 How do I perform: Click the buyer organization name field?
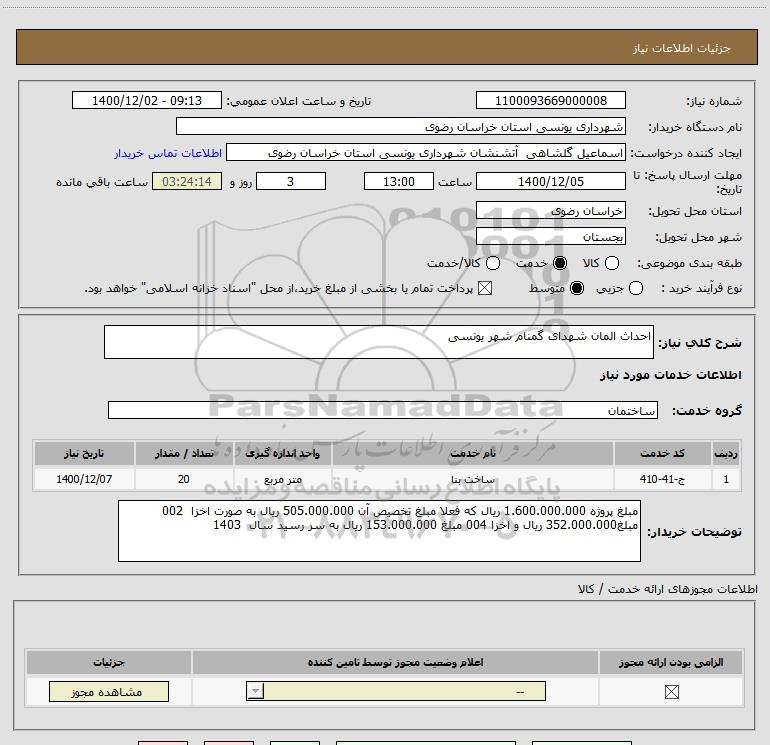(401, 126)
